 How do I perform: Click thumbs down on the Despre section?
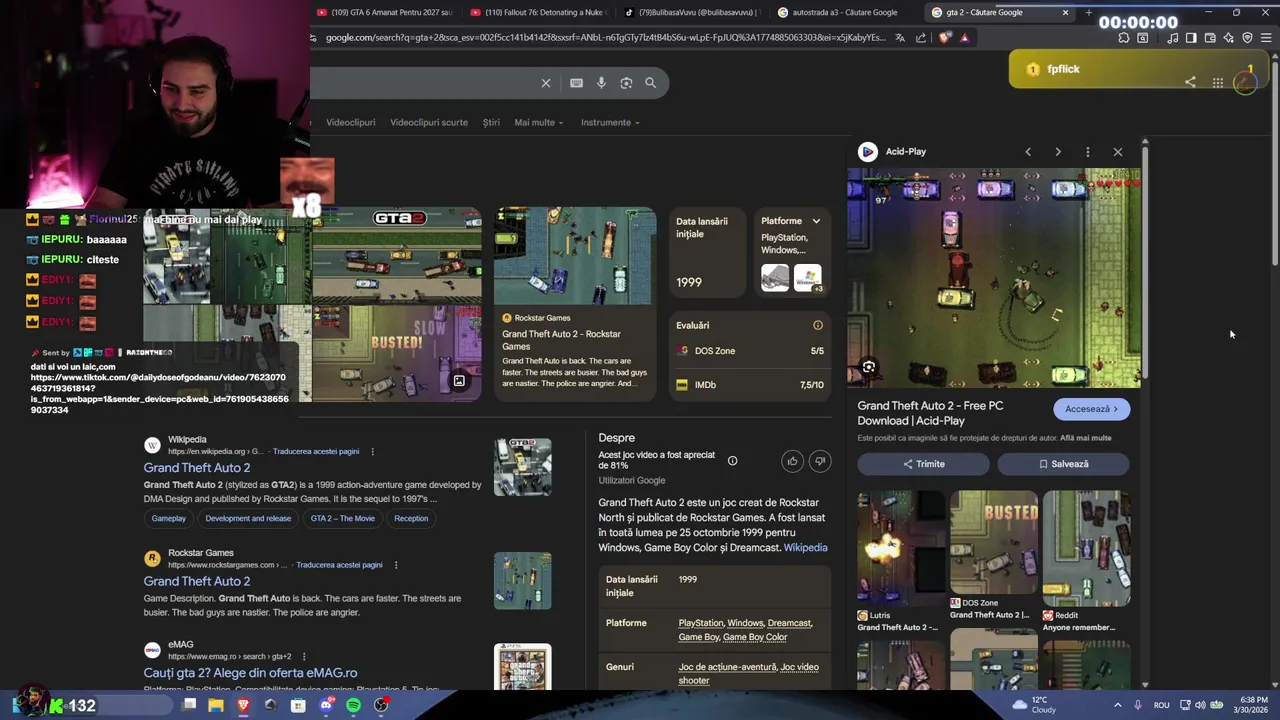tap(820, 461)
